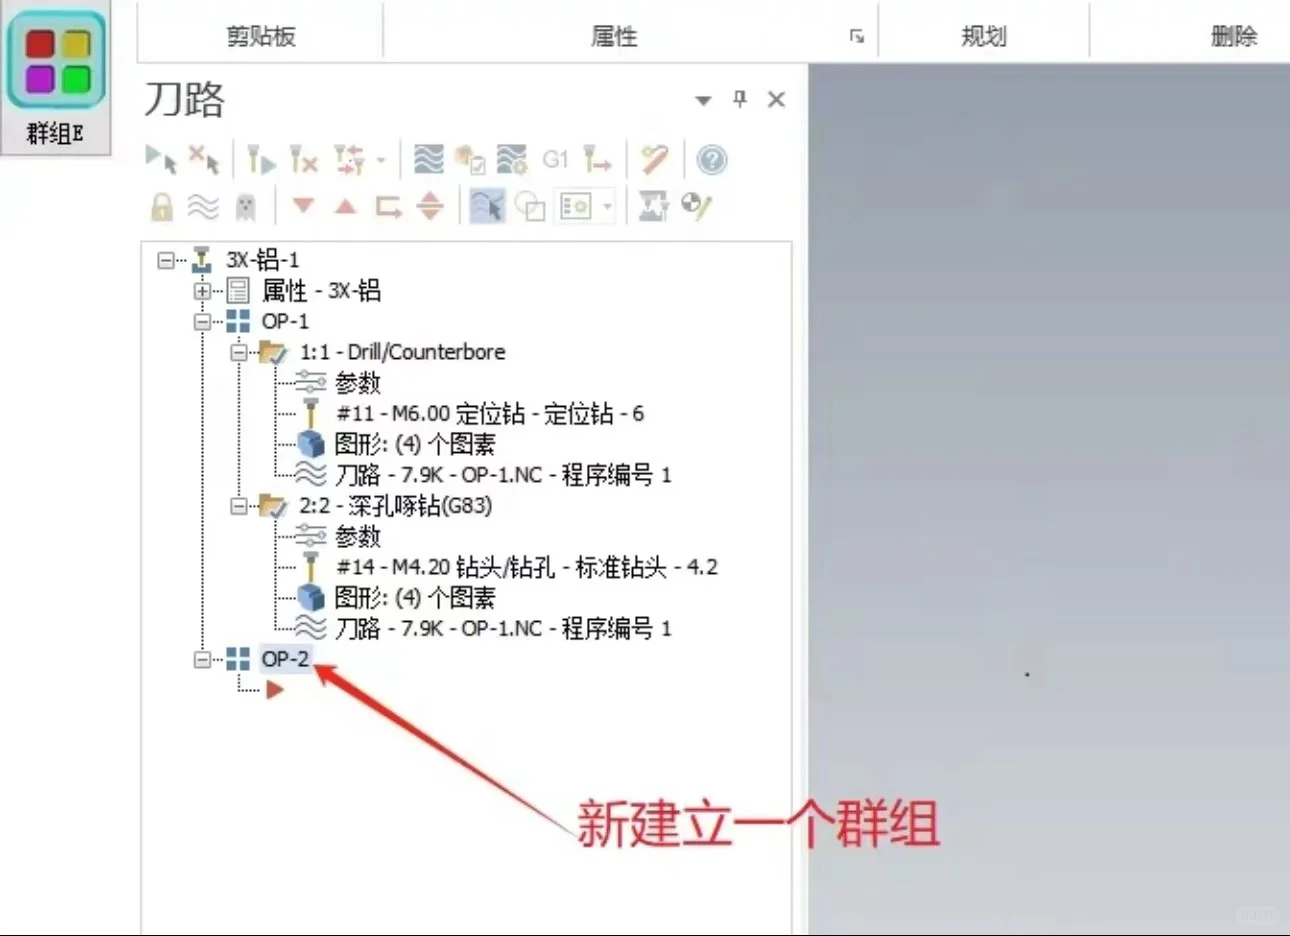
Task: Open the 属性 dialog launcher arrow
Action: point(855,35)
